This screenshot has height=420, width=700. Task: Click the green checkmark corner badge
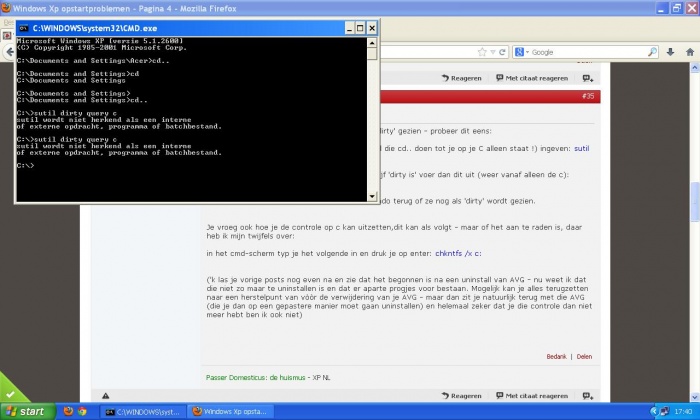[x=11, y=394]
